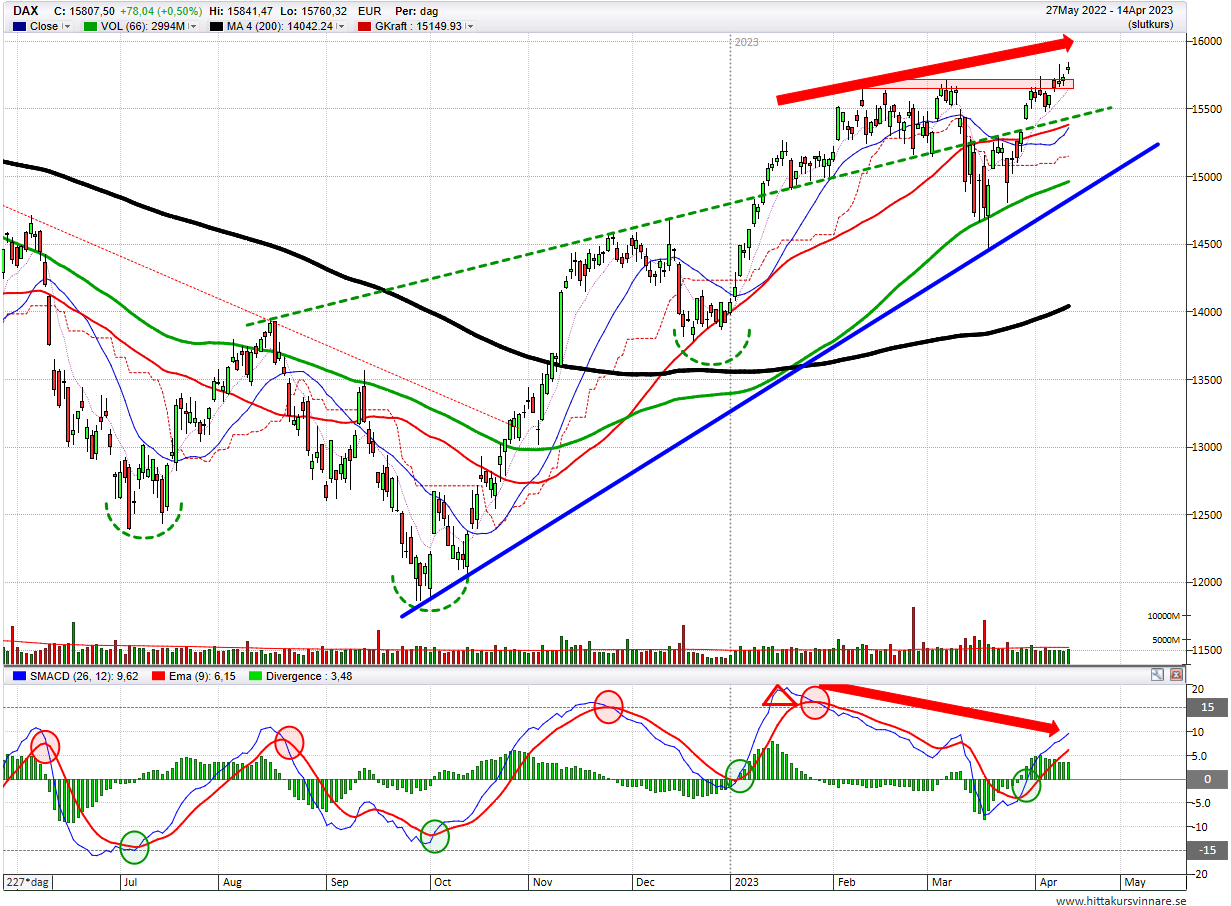This screenshot has width=1231, height=906.
Task: Click the 16000 price axis label
Action: coord(1205,41)
